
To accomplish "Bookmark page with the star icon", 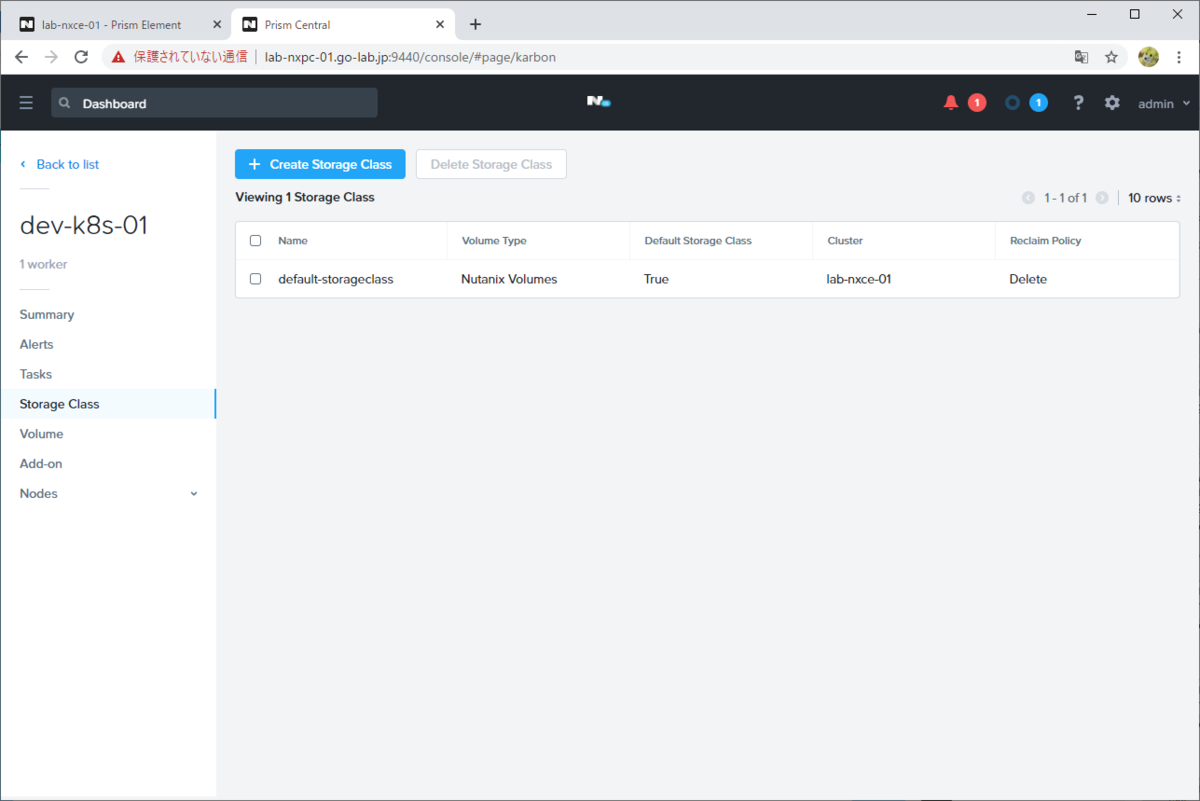I will coord(1111,57).
